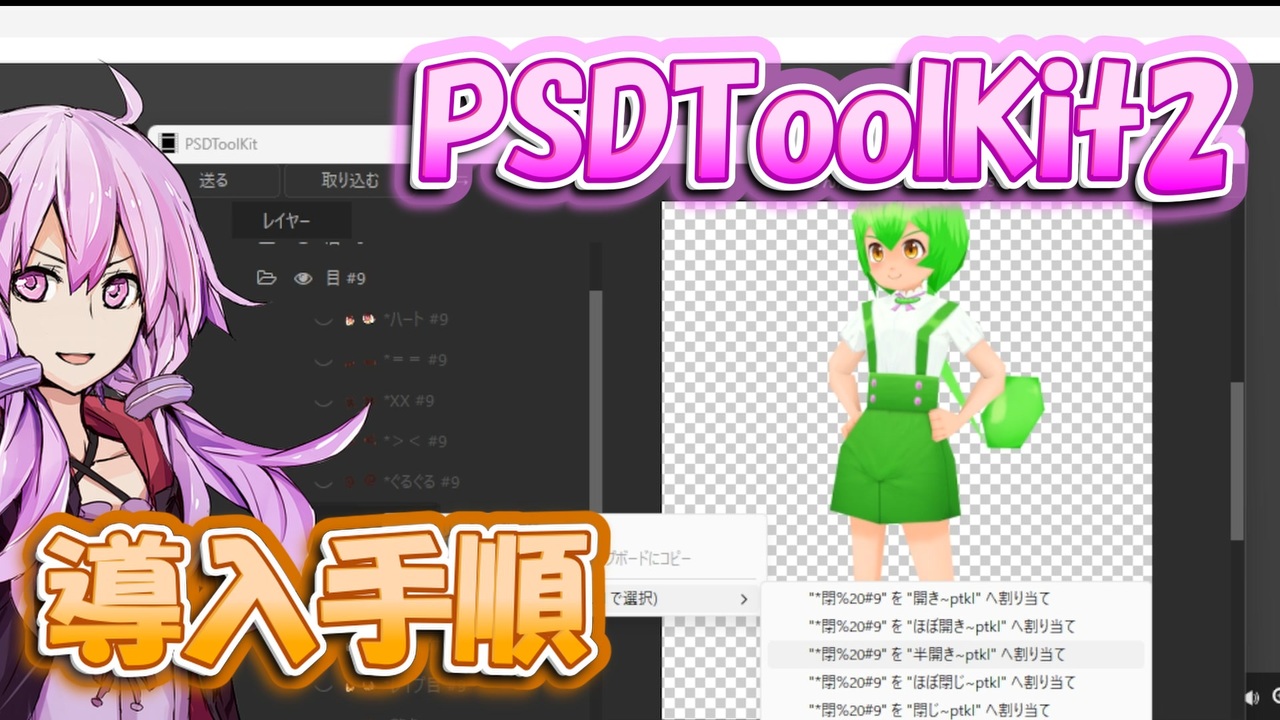Select the *> < #9 layer name
The image size is (1280, 720).
pyautogui.click(x=415, y=441)
